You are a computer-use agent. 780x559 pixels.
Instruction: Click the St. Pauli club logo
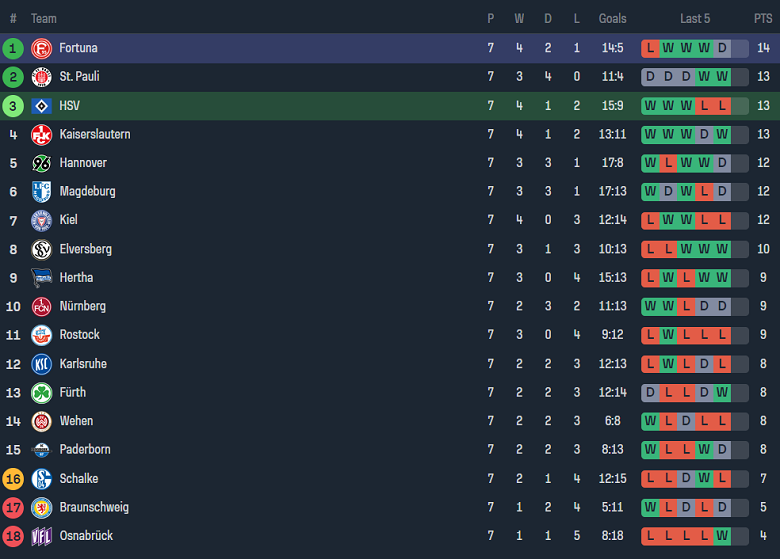point(42,77)
